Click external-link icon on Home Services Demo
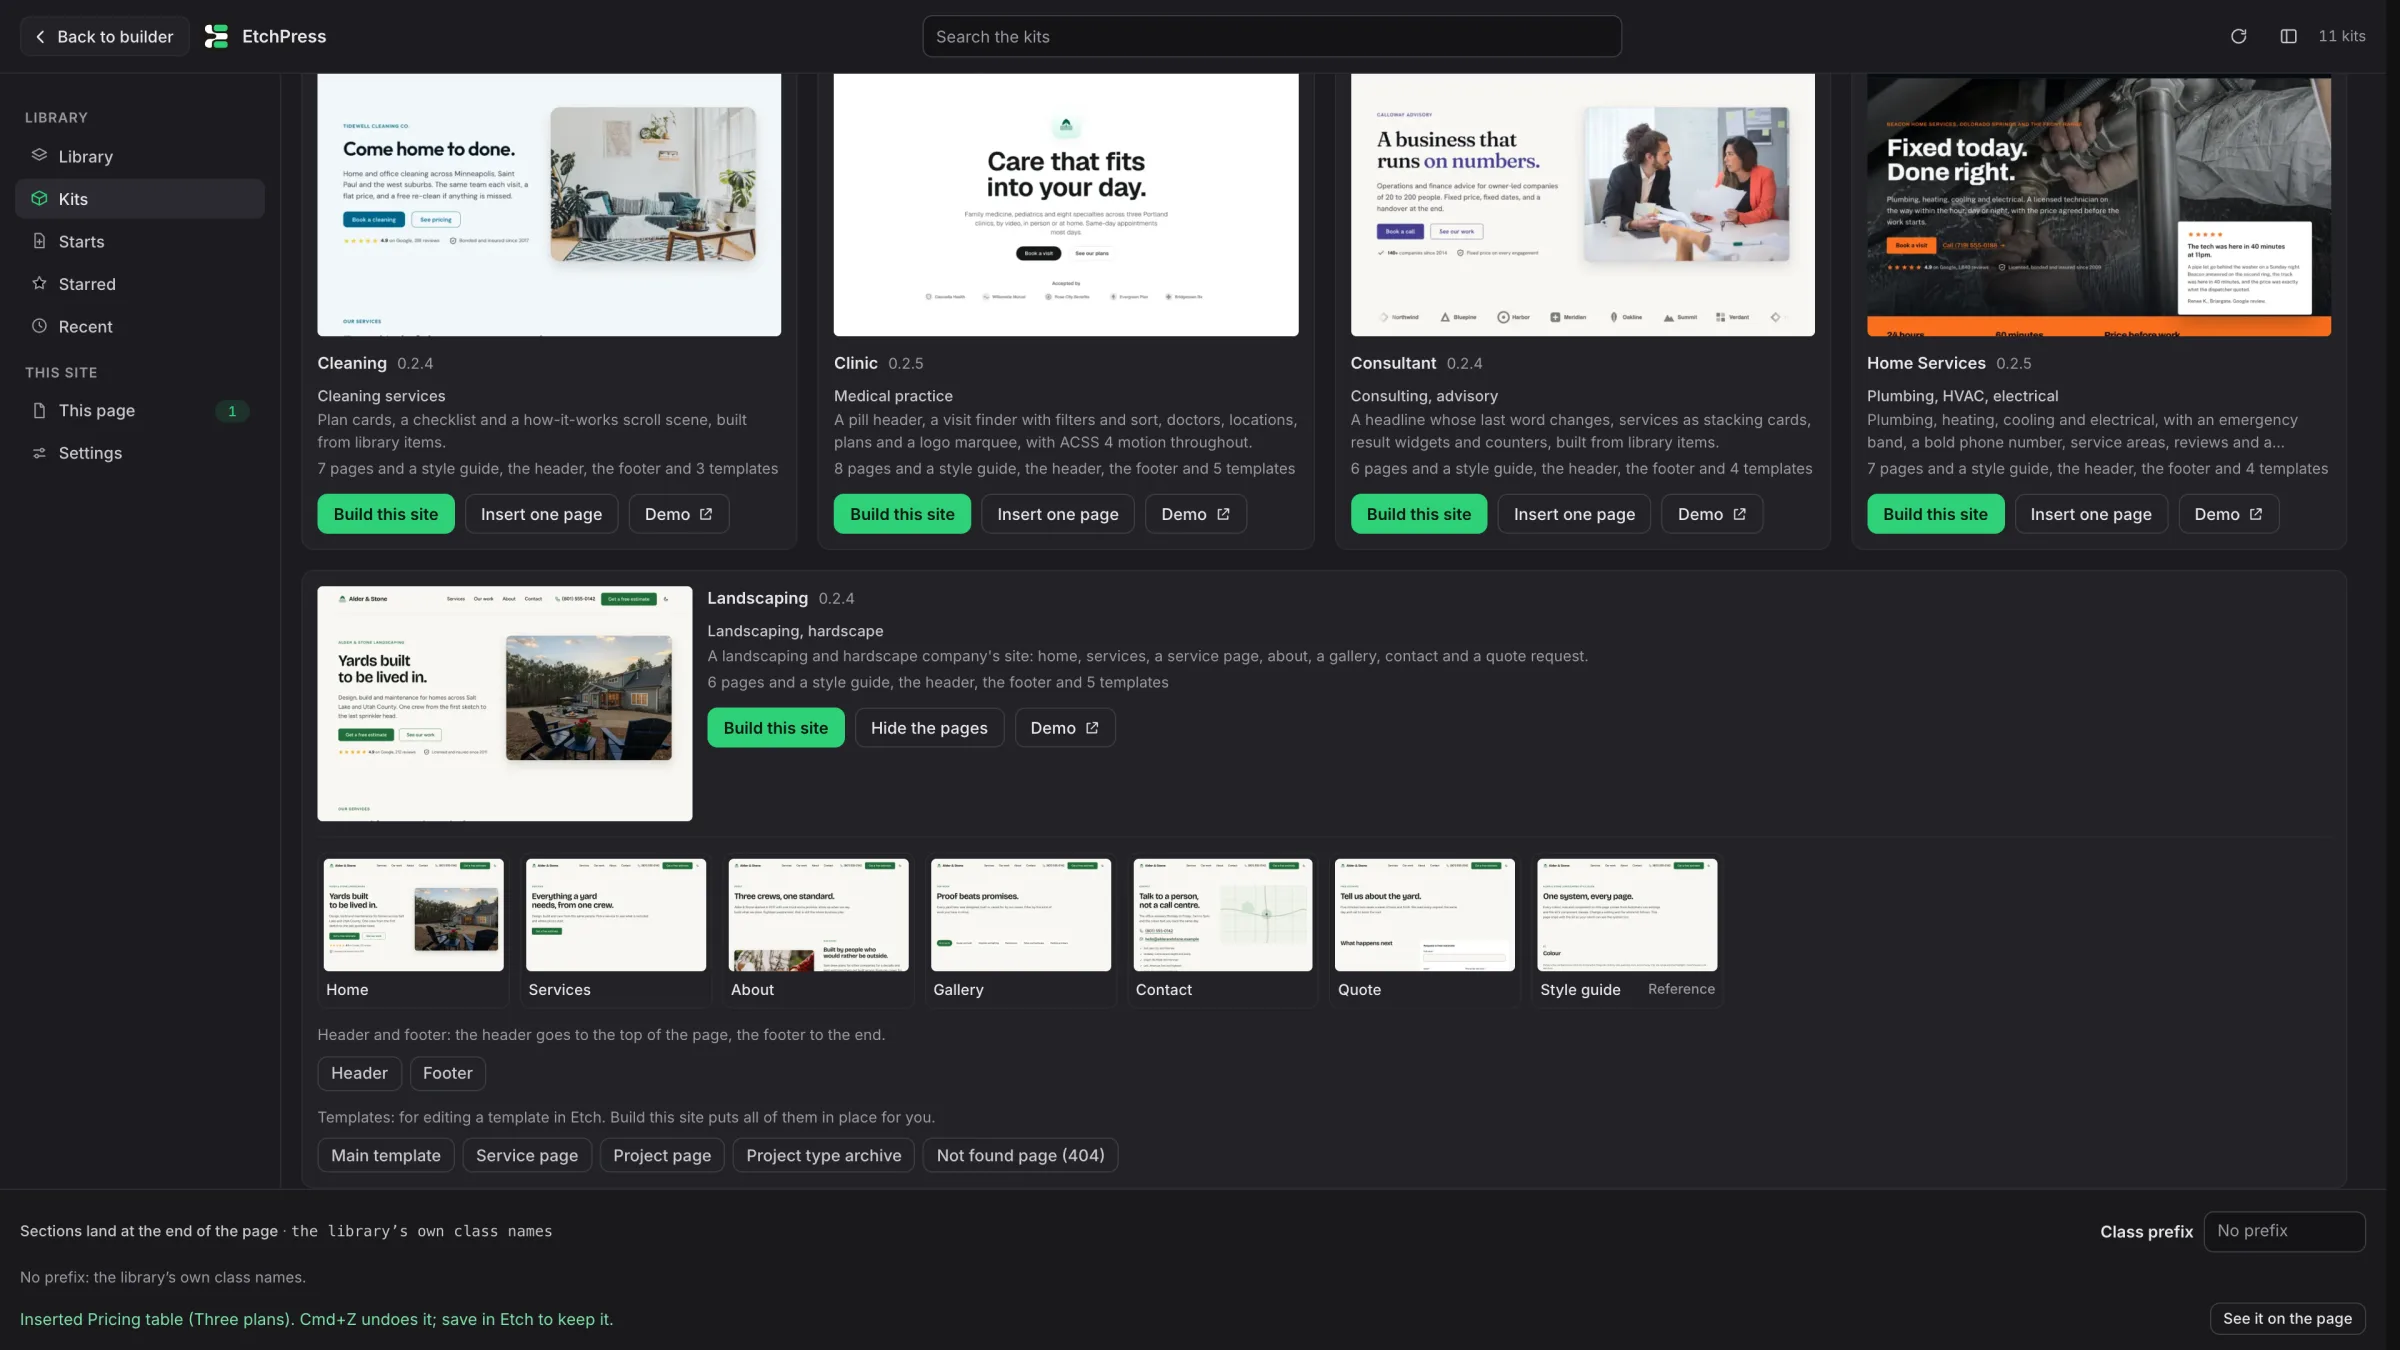 [x=2256, y=514]
